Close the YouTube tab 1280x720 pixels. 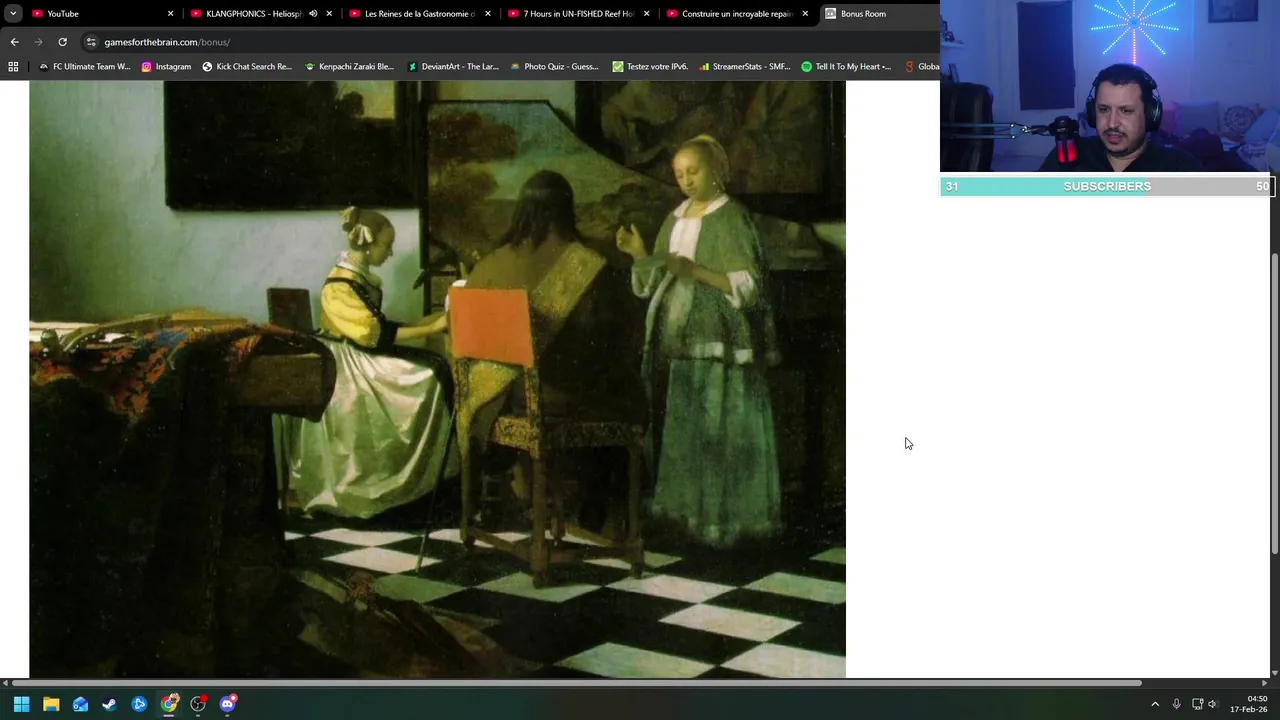coord(170,14)
